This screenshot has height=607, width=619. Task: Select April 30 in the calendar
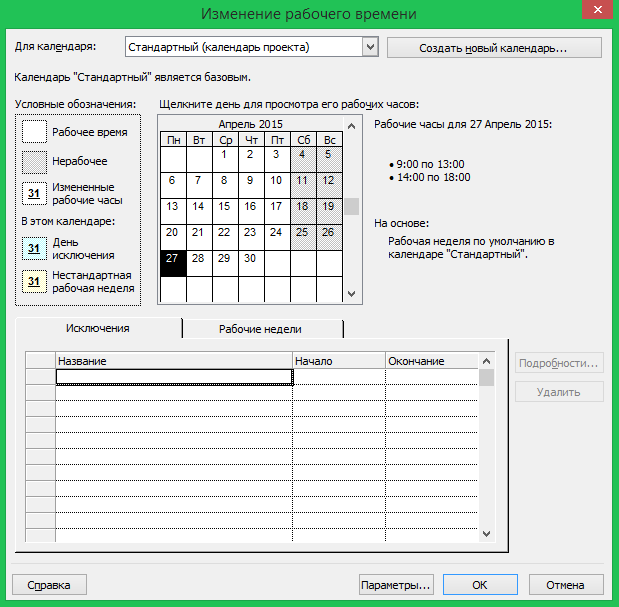[250, 259]
